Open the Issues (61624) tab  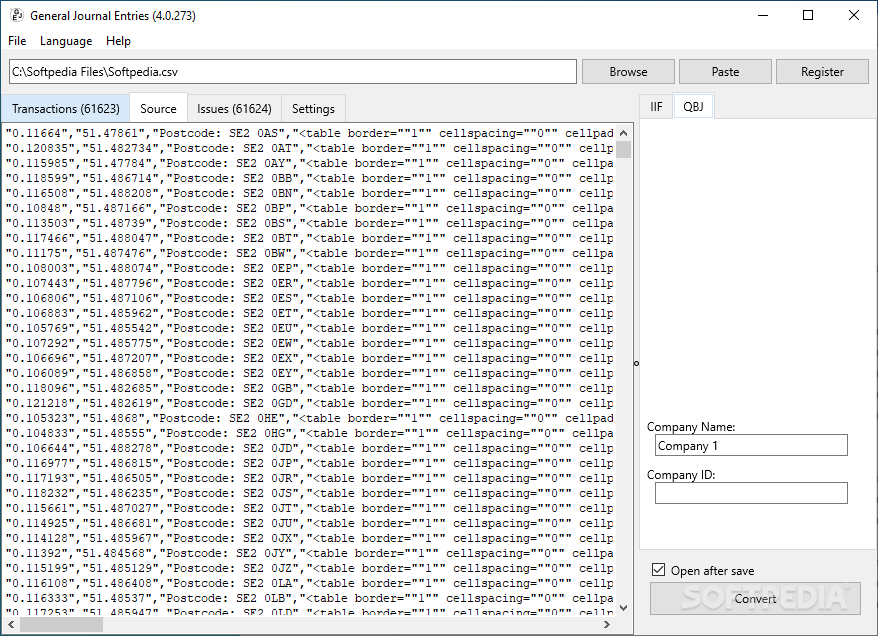[x=234, y=109]
